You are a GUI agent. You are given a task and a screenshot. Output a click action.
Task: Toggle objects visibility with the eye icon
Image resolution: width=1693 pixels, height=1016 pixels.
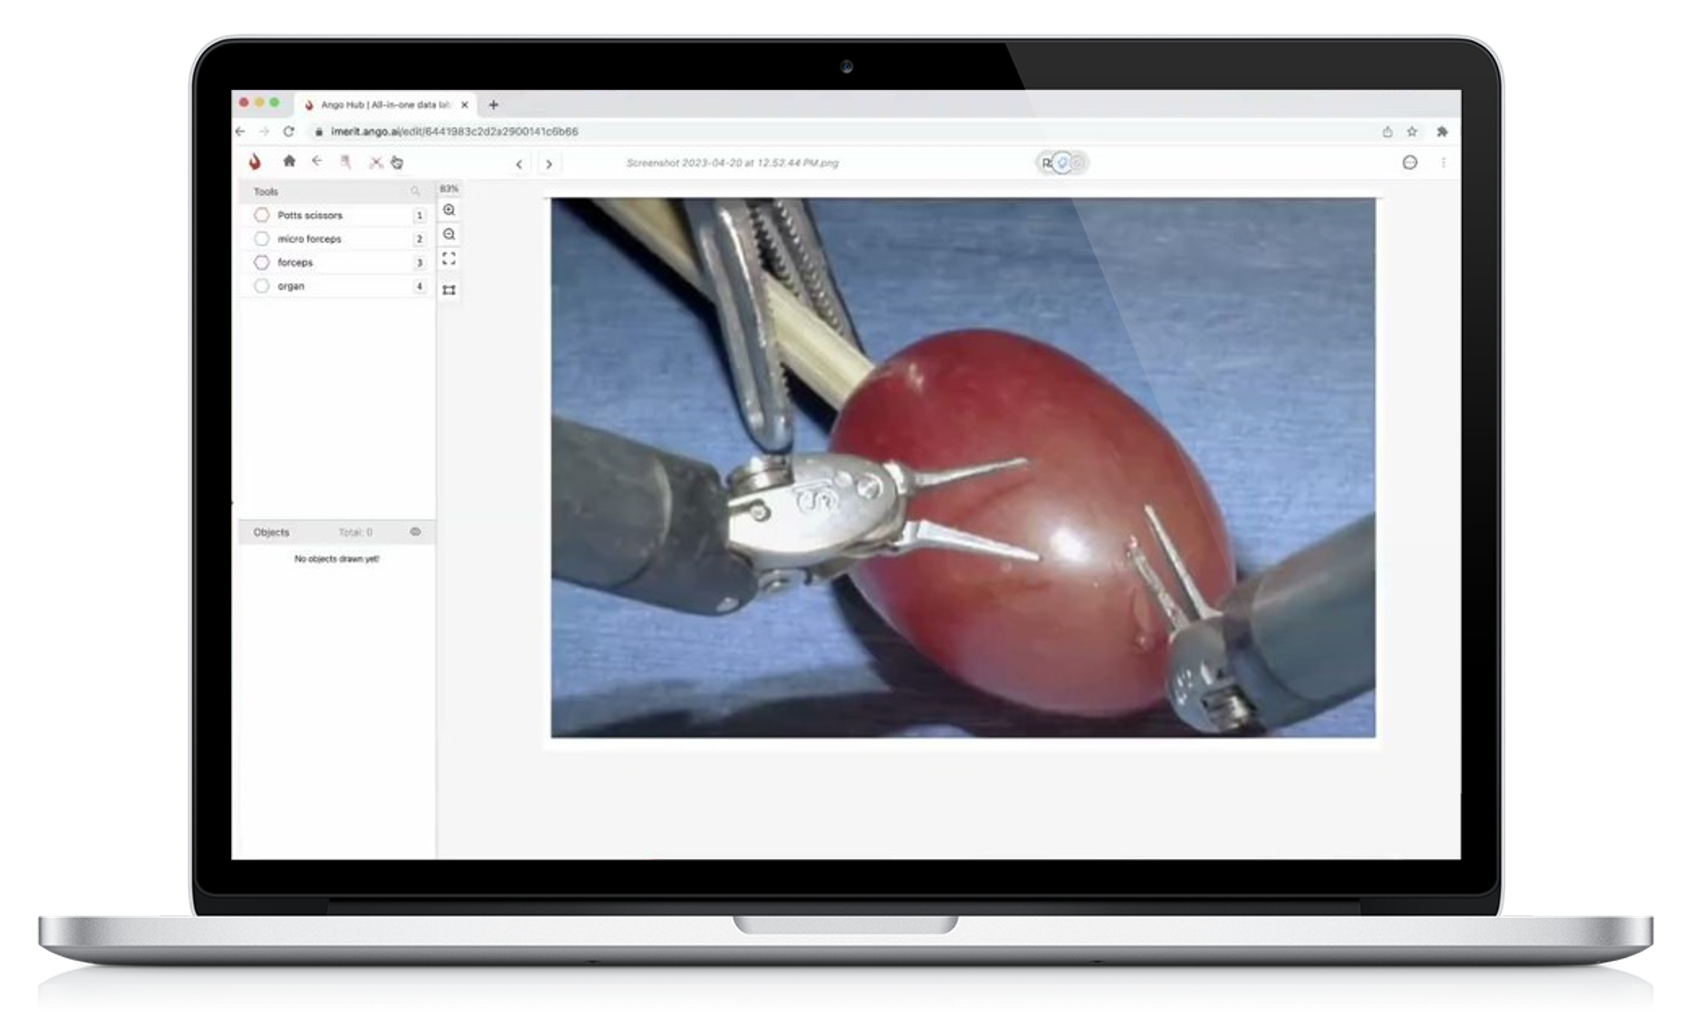[415, 532]
